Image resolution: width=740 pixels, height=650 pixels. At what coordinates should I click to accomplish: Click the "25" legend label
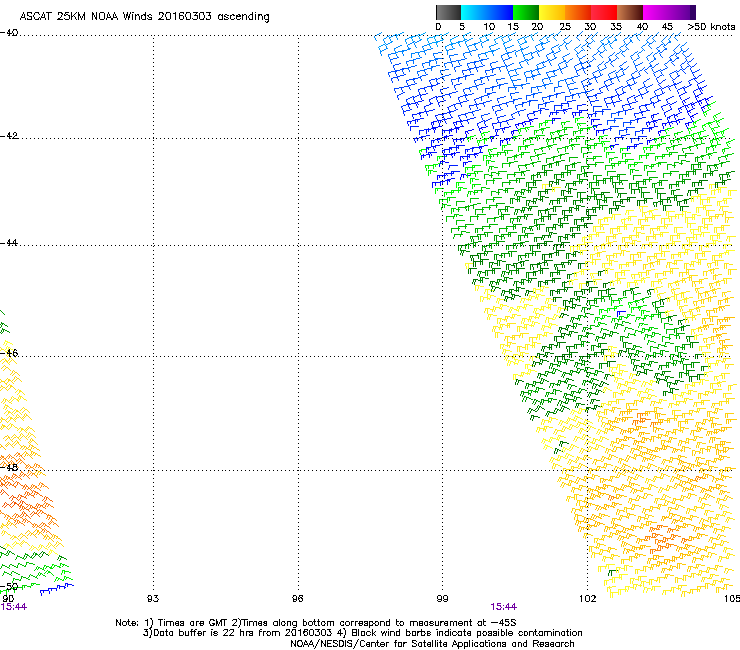(565, 27)
